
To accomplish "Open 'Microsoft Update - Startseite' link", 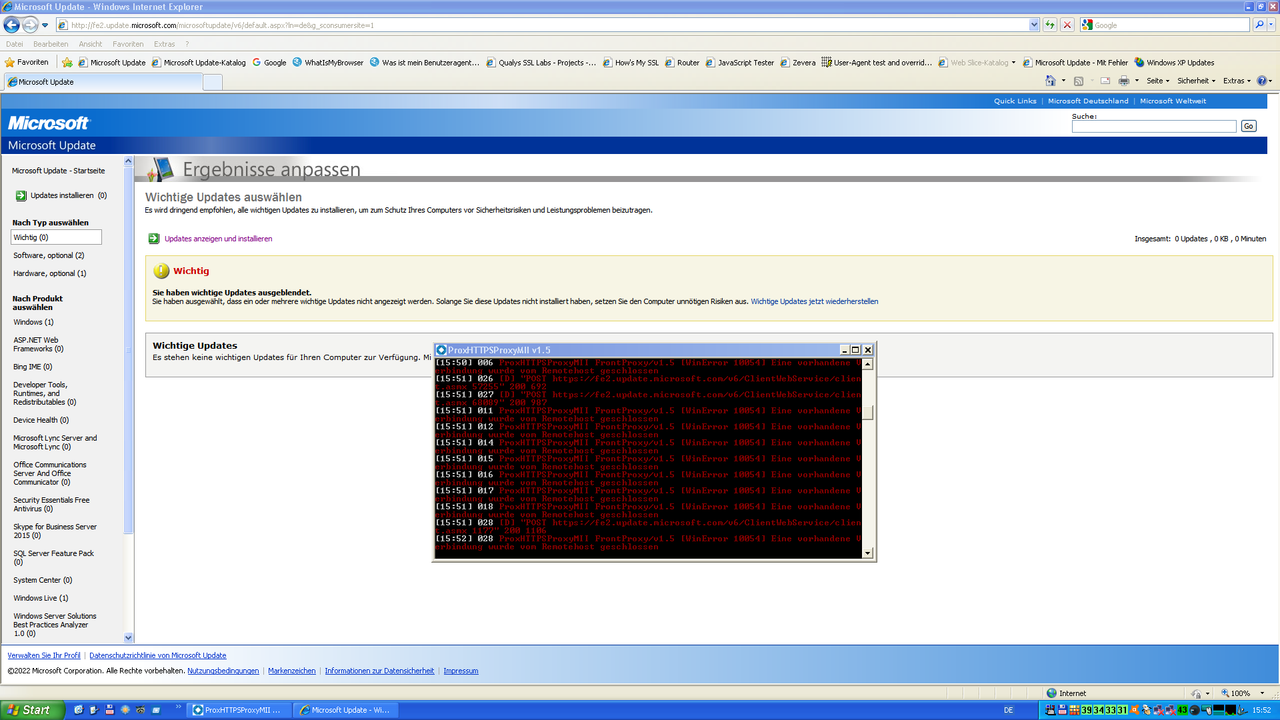I will pyautogui.click(x=58, y=171).
